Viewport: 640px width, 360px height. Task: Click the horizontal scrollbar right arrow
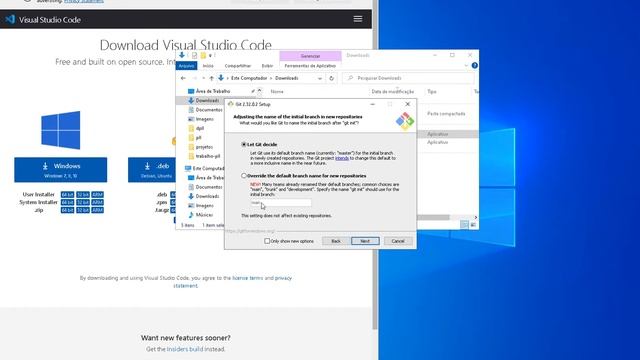pyautogui.click(x=476, y=217)
